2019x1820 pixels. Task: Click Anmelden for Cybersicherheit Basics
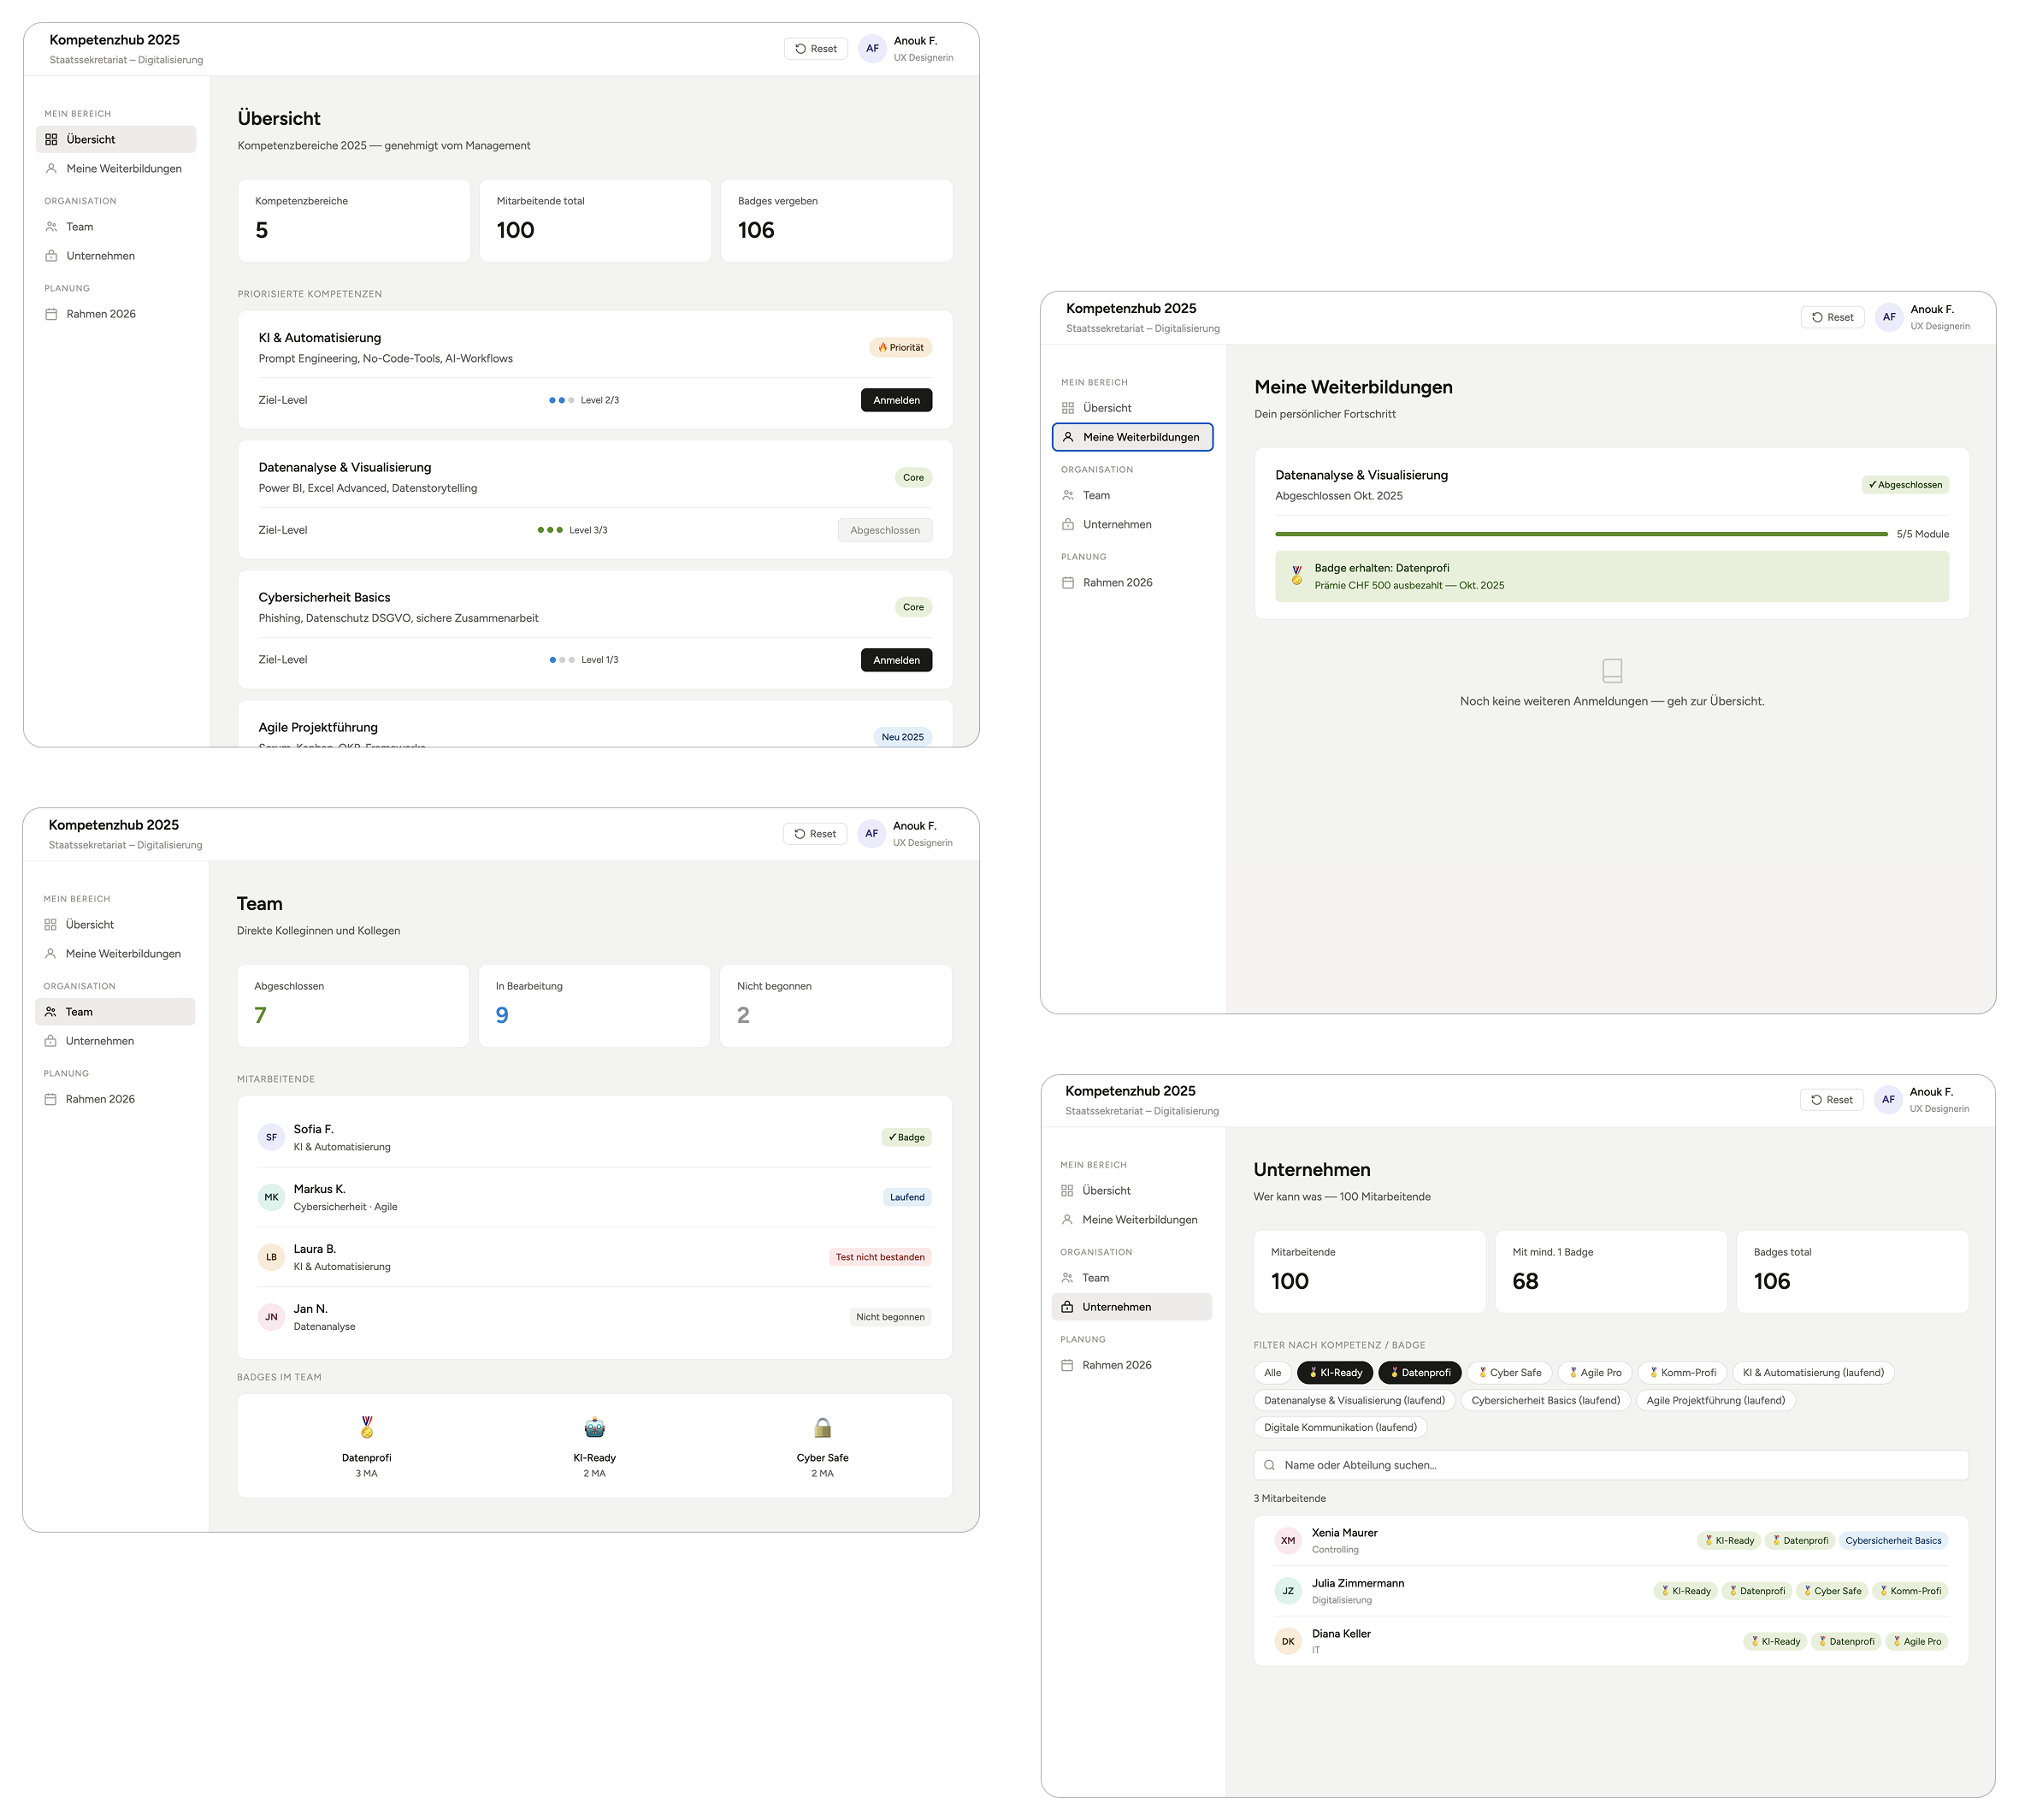click(x=896, y=660)
